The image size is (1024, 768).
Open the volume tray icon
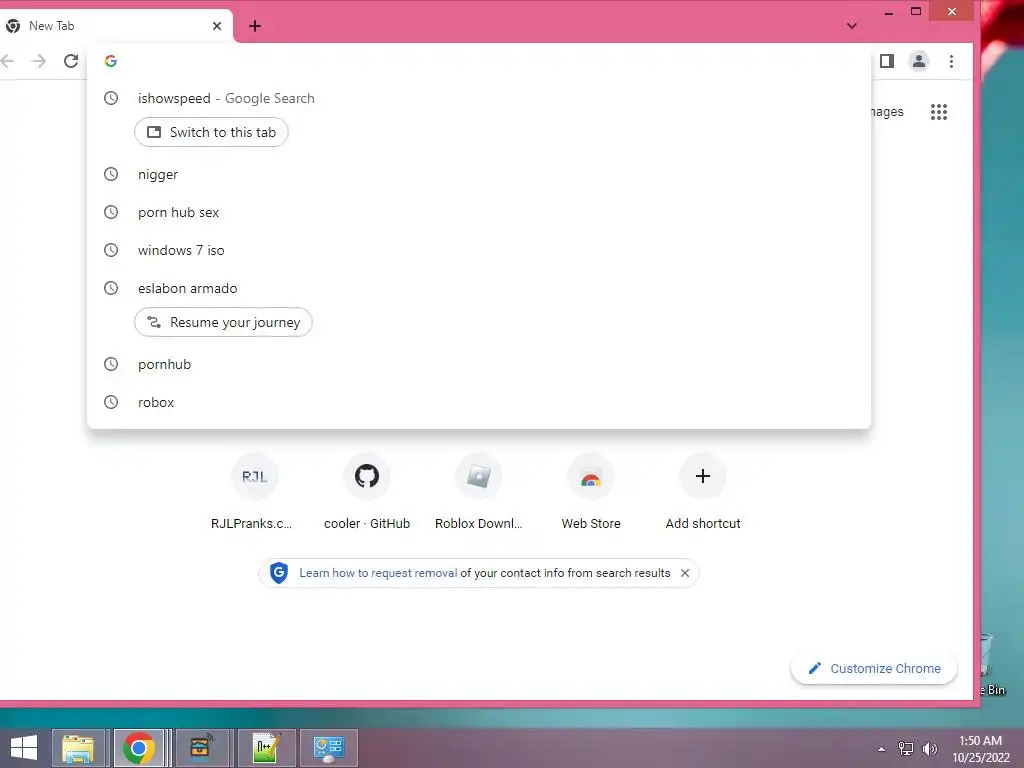click(x=930, y=748)
